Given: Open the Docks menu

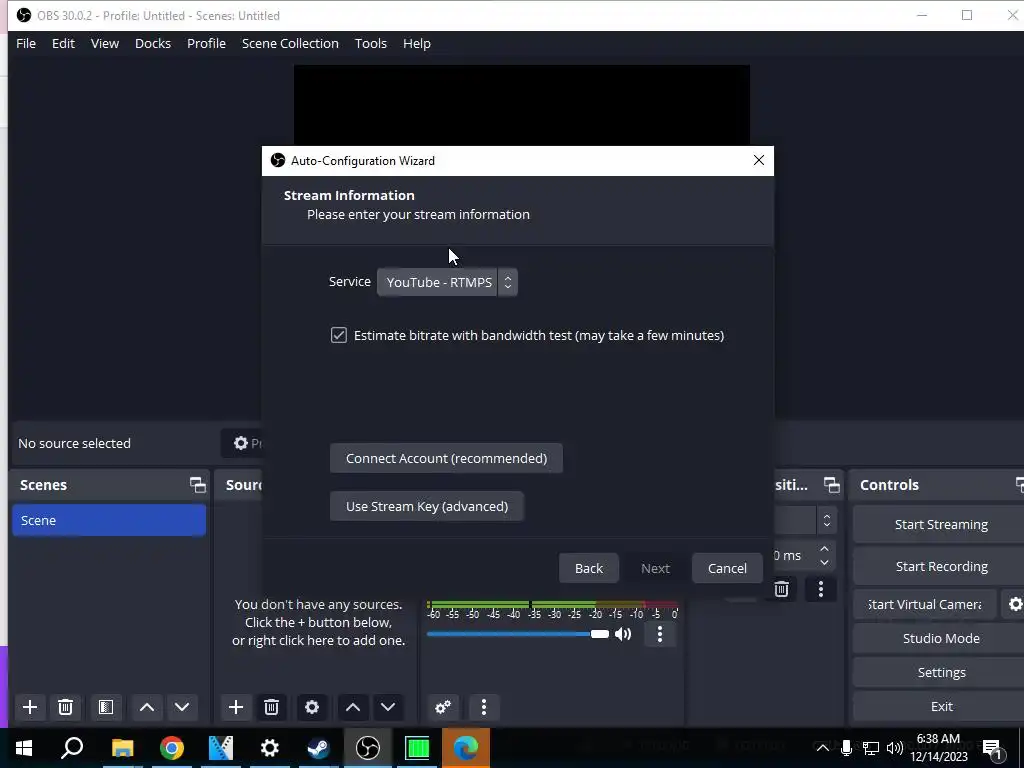Looking at the screenshot, I should pyautogui.click(x=153, y=43).
